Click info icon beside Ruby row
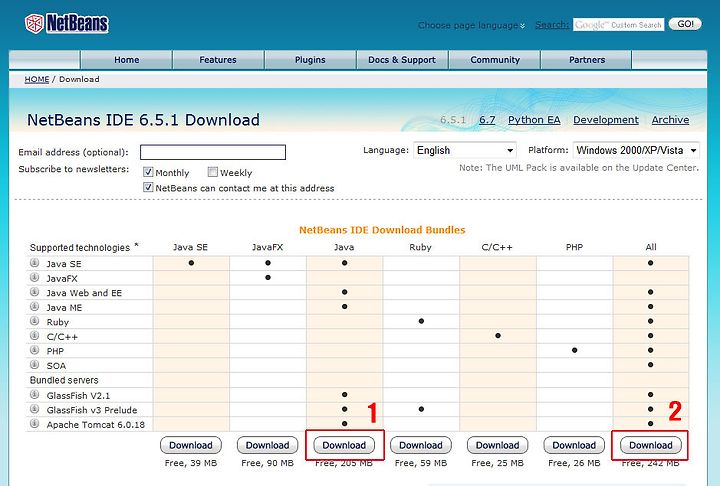 pos(34,321)
